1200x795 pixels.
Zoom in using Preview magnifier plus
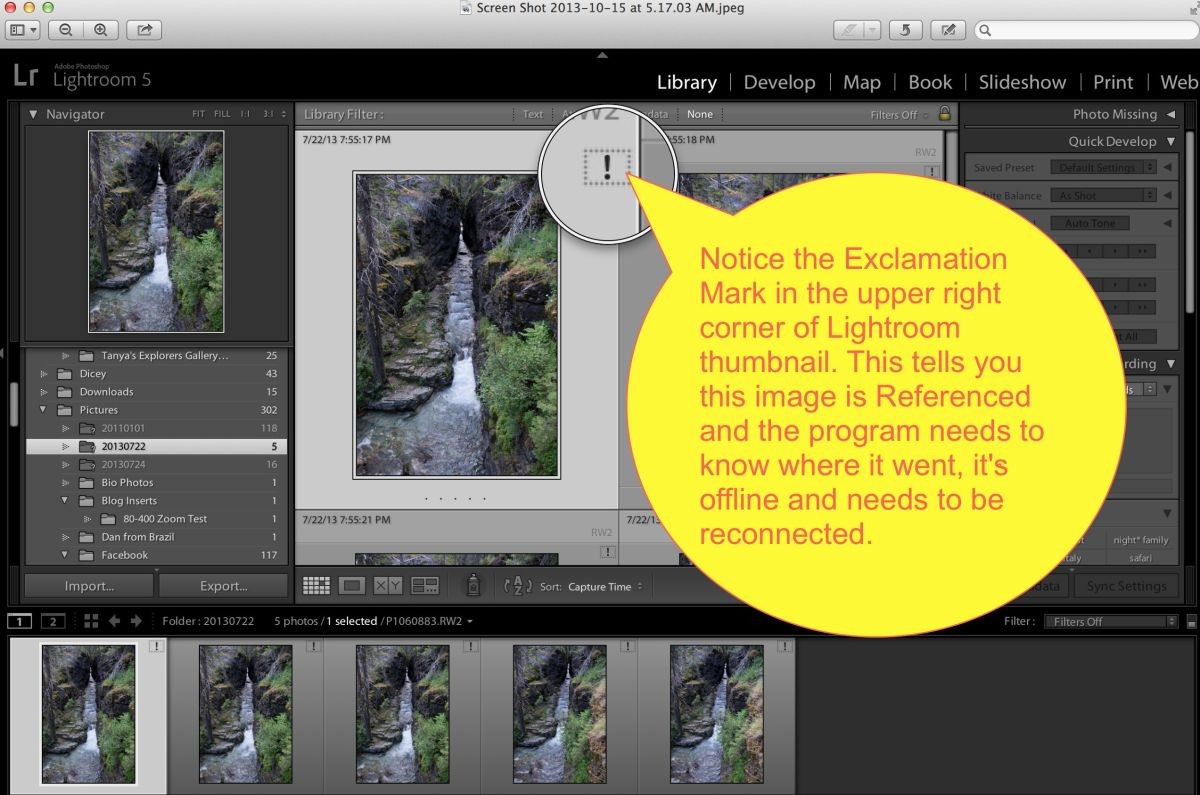tap(100, 30)
